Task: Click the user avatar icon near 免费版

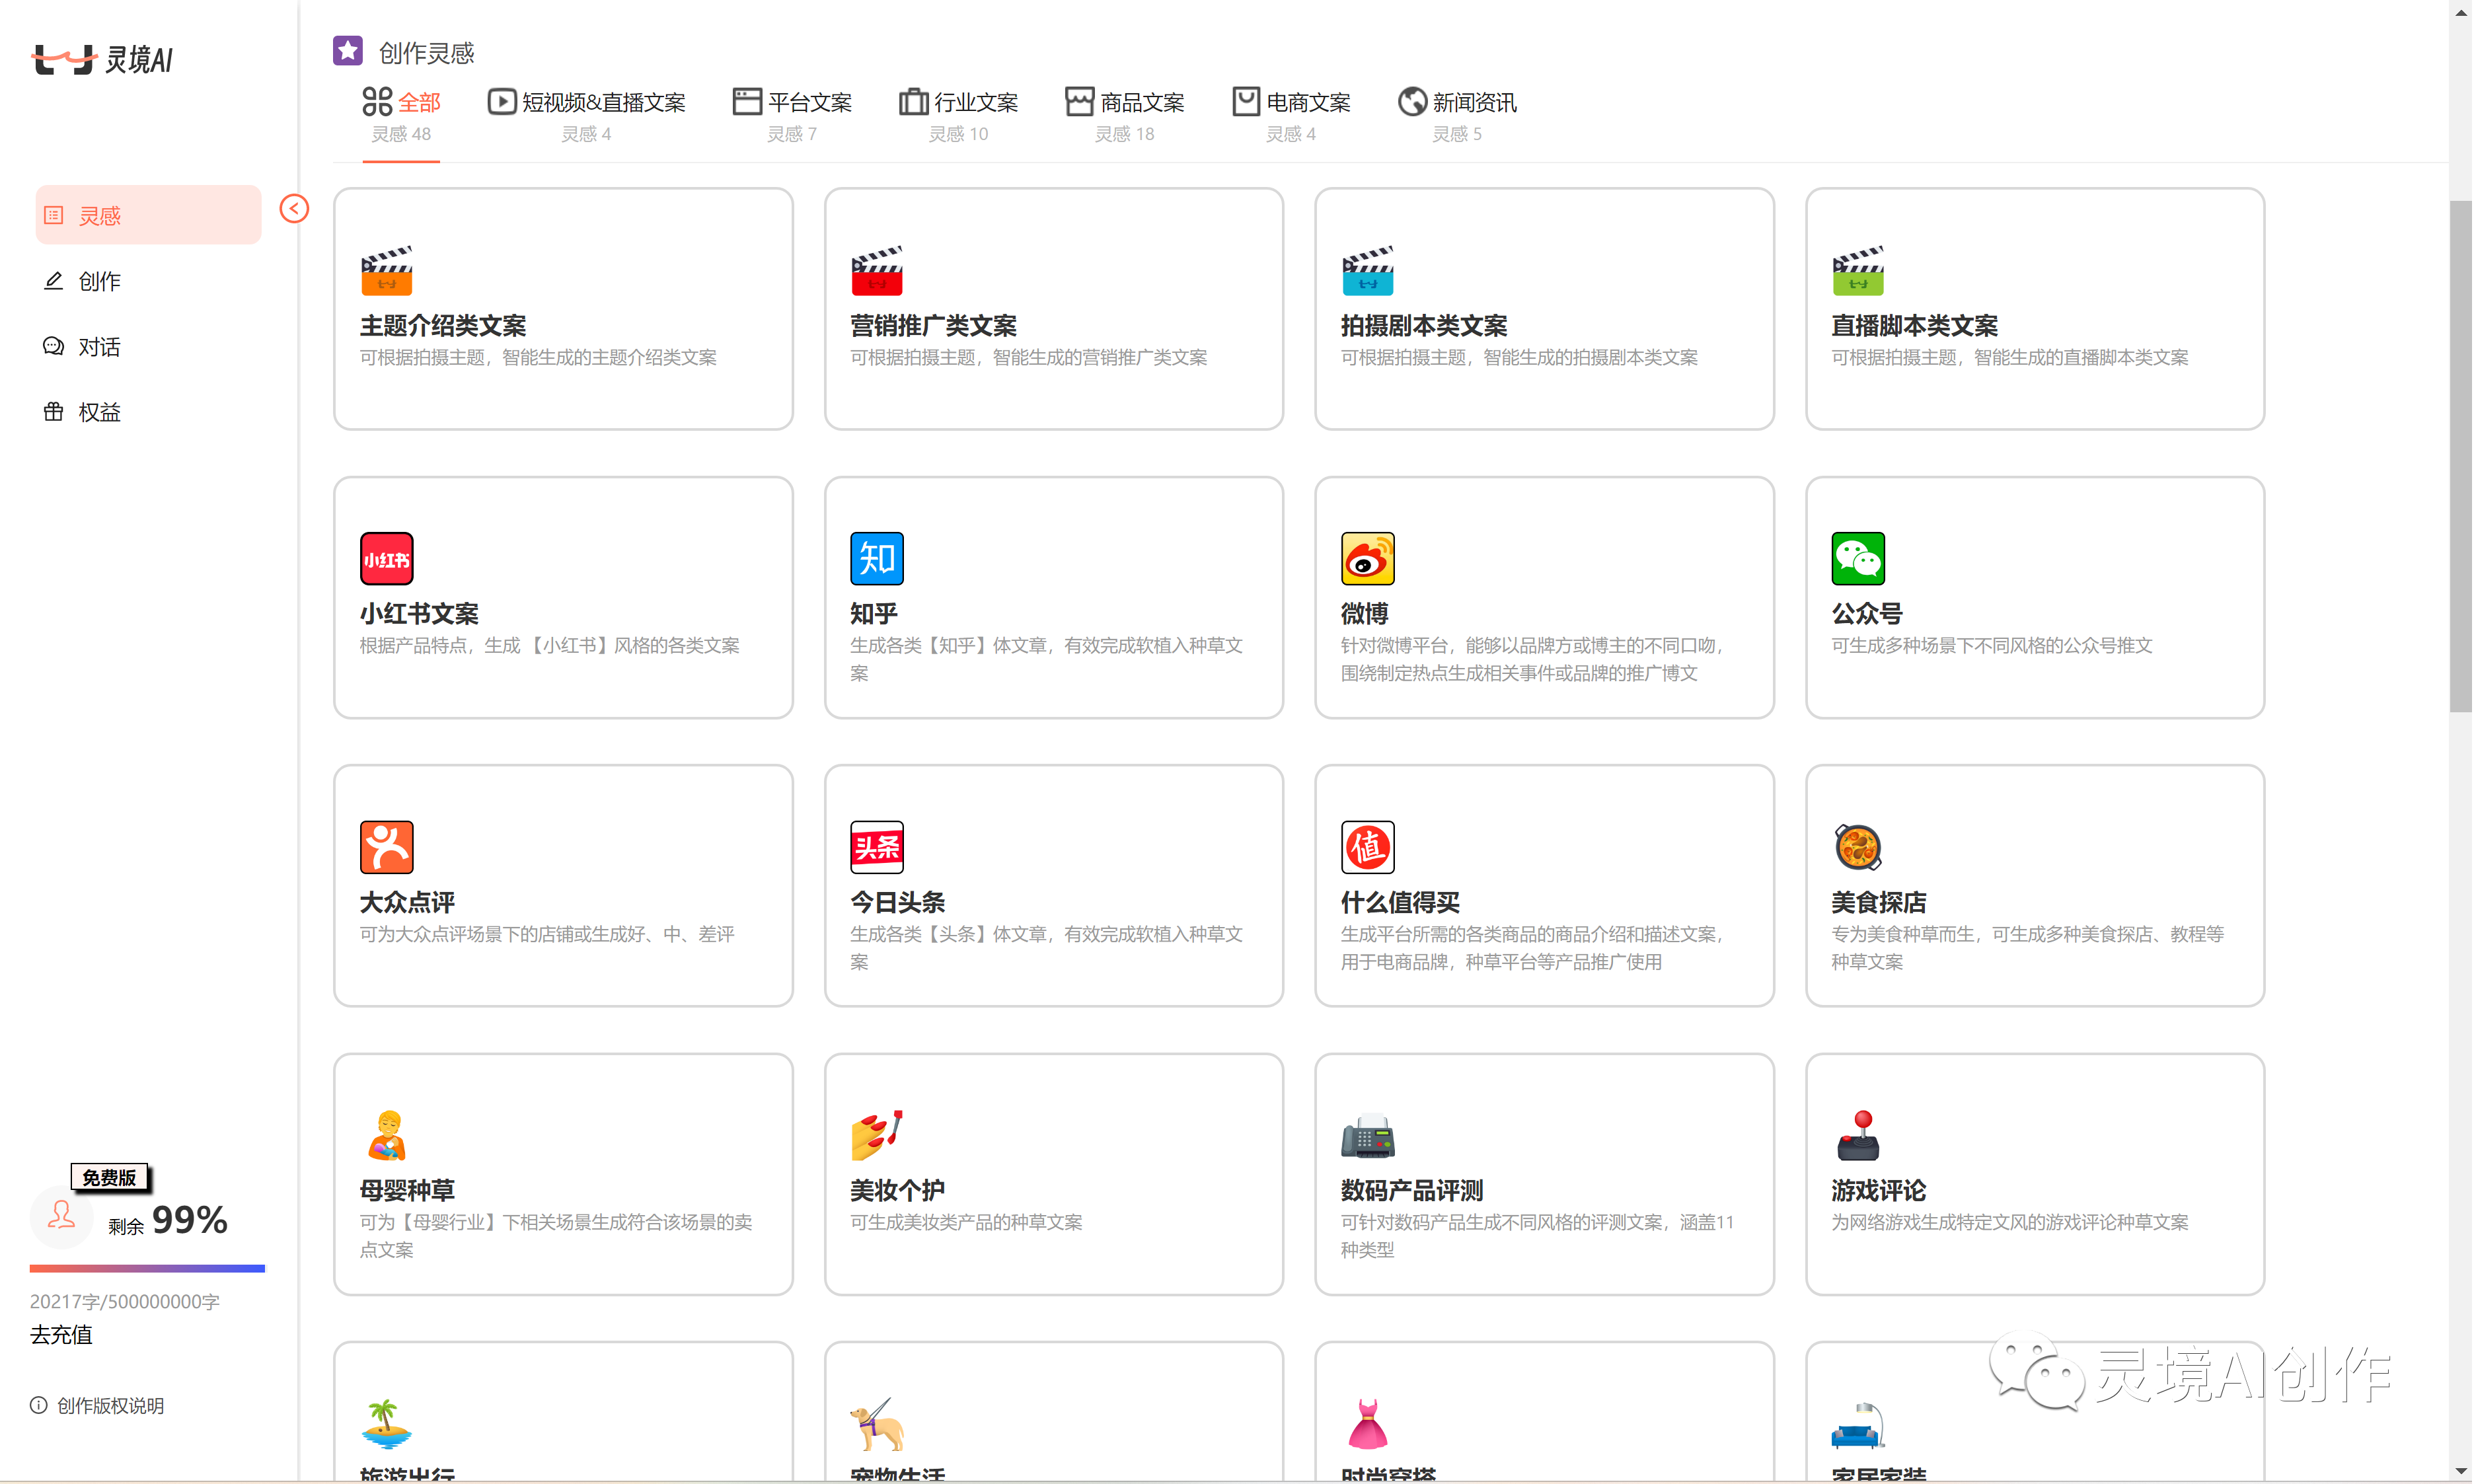Action: [x=61, y=1216]
